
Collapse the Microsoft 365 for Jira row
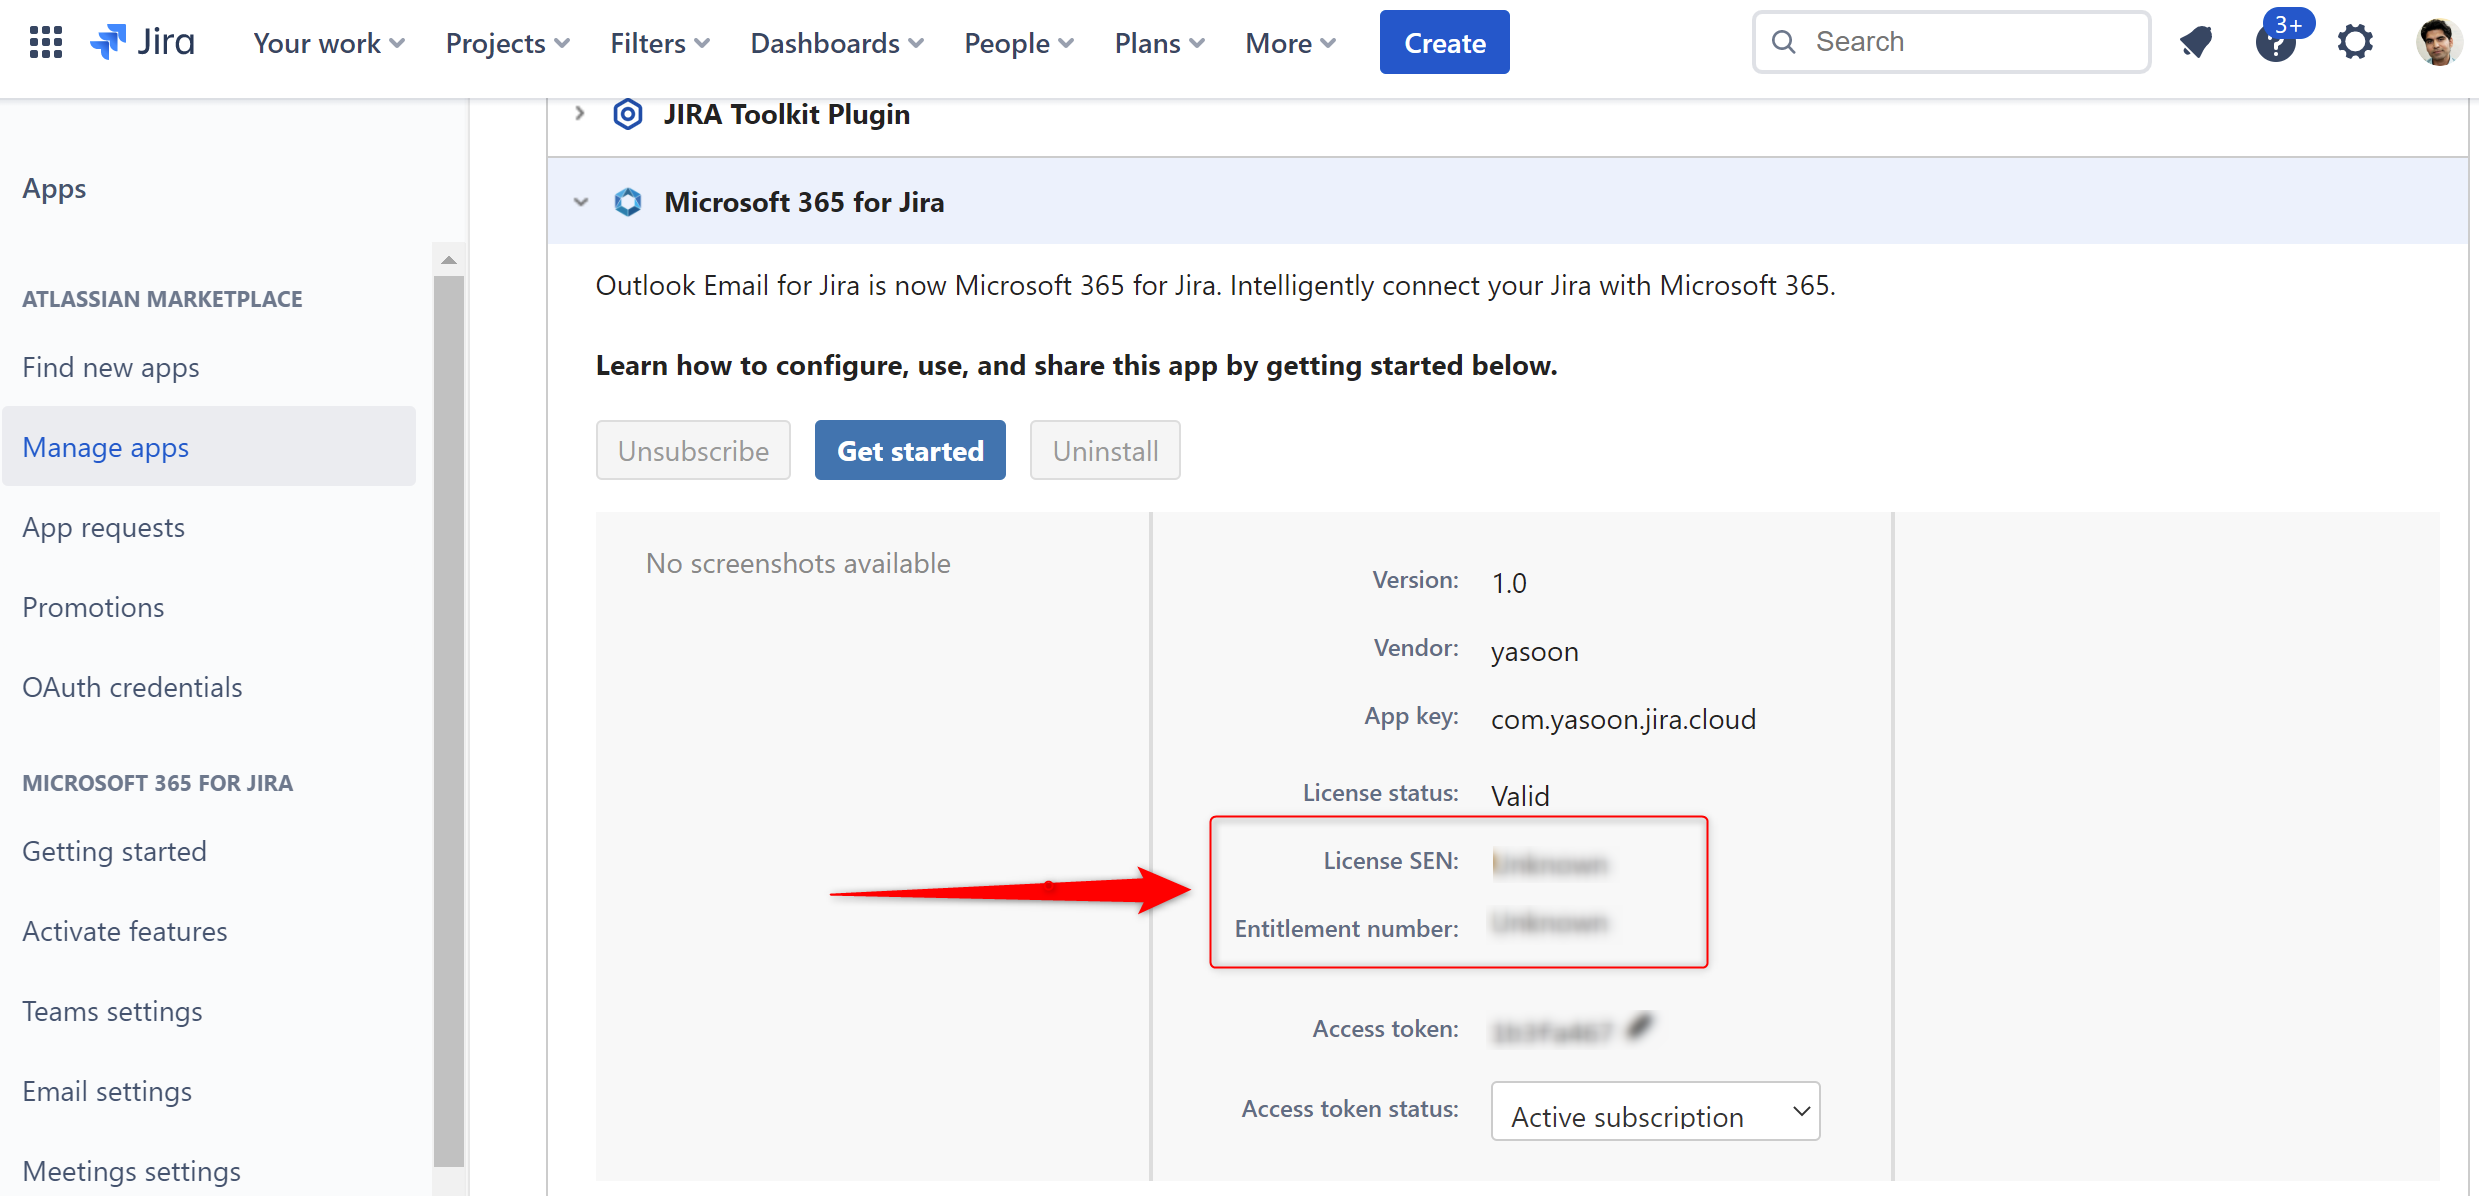pyautogui.click(x=580, y=202)
